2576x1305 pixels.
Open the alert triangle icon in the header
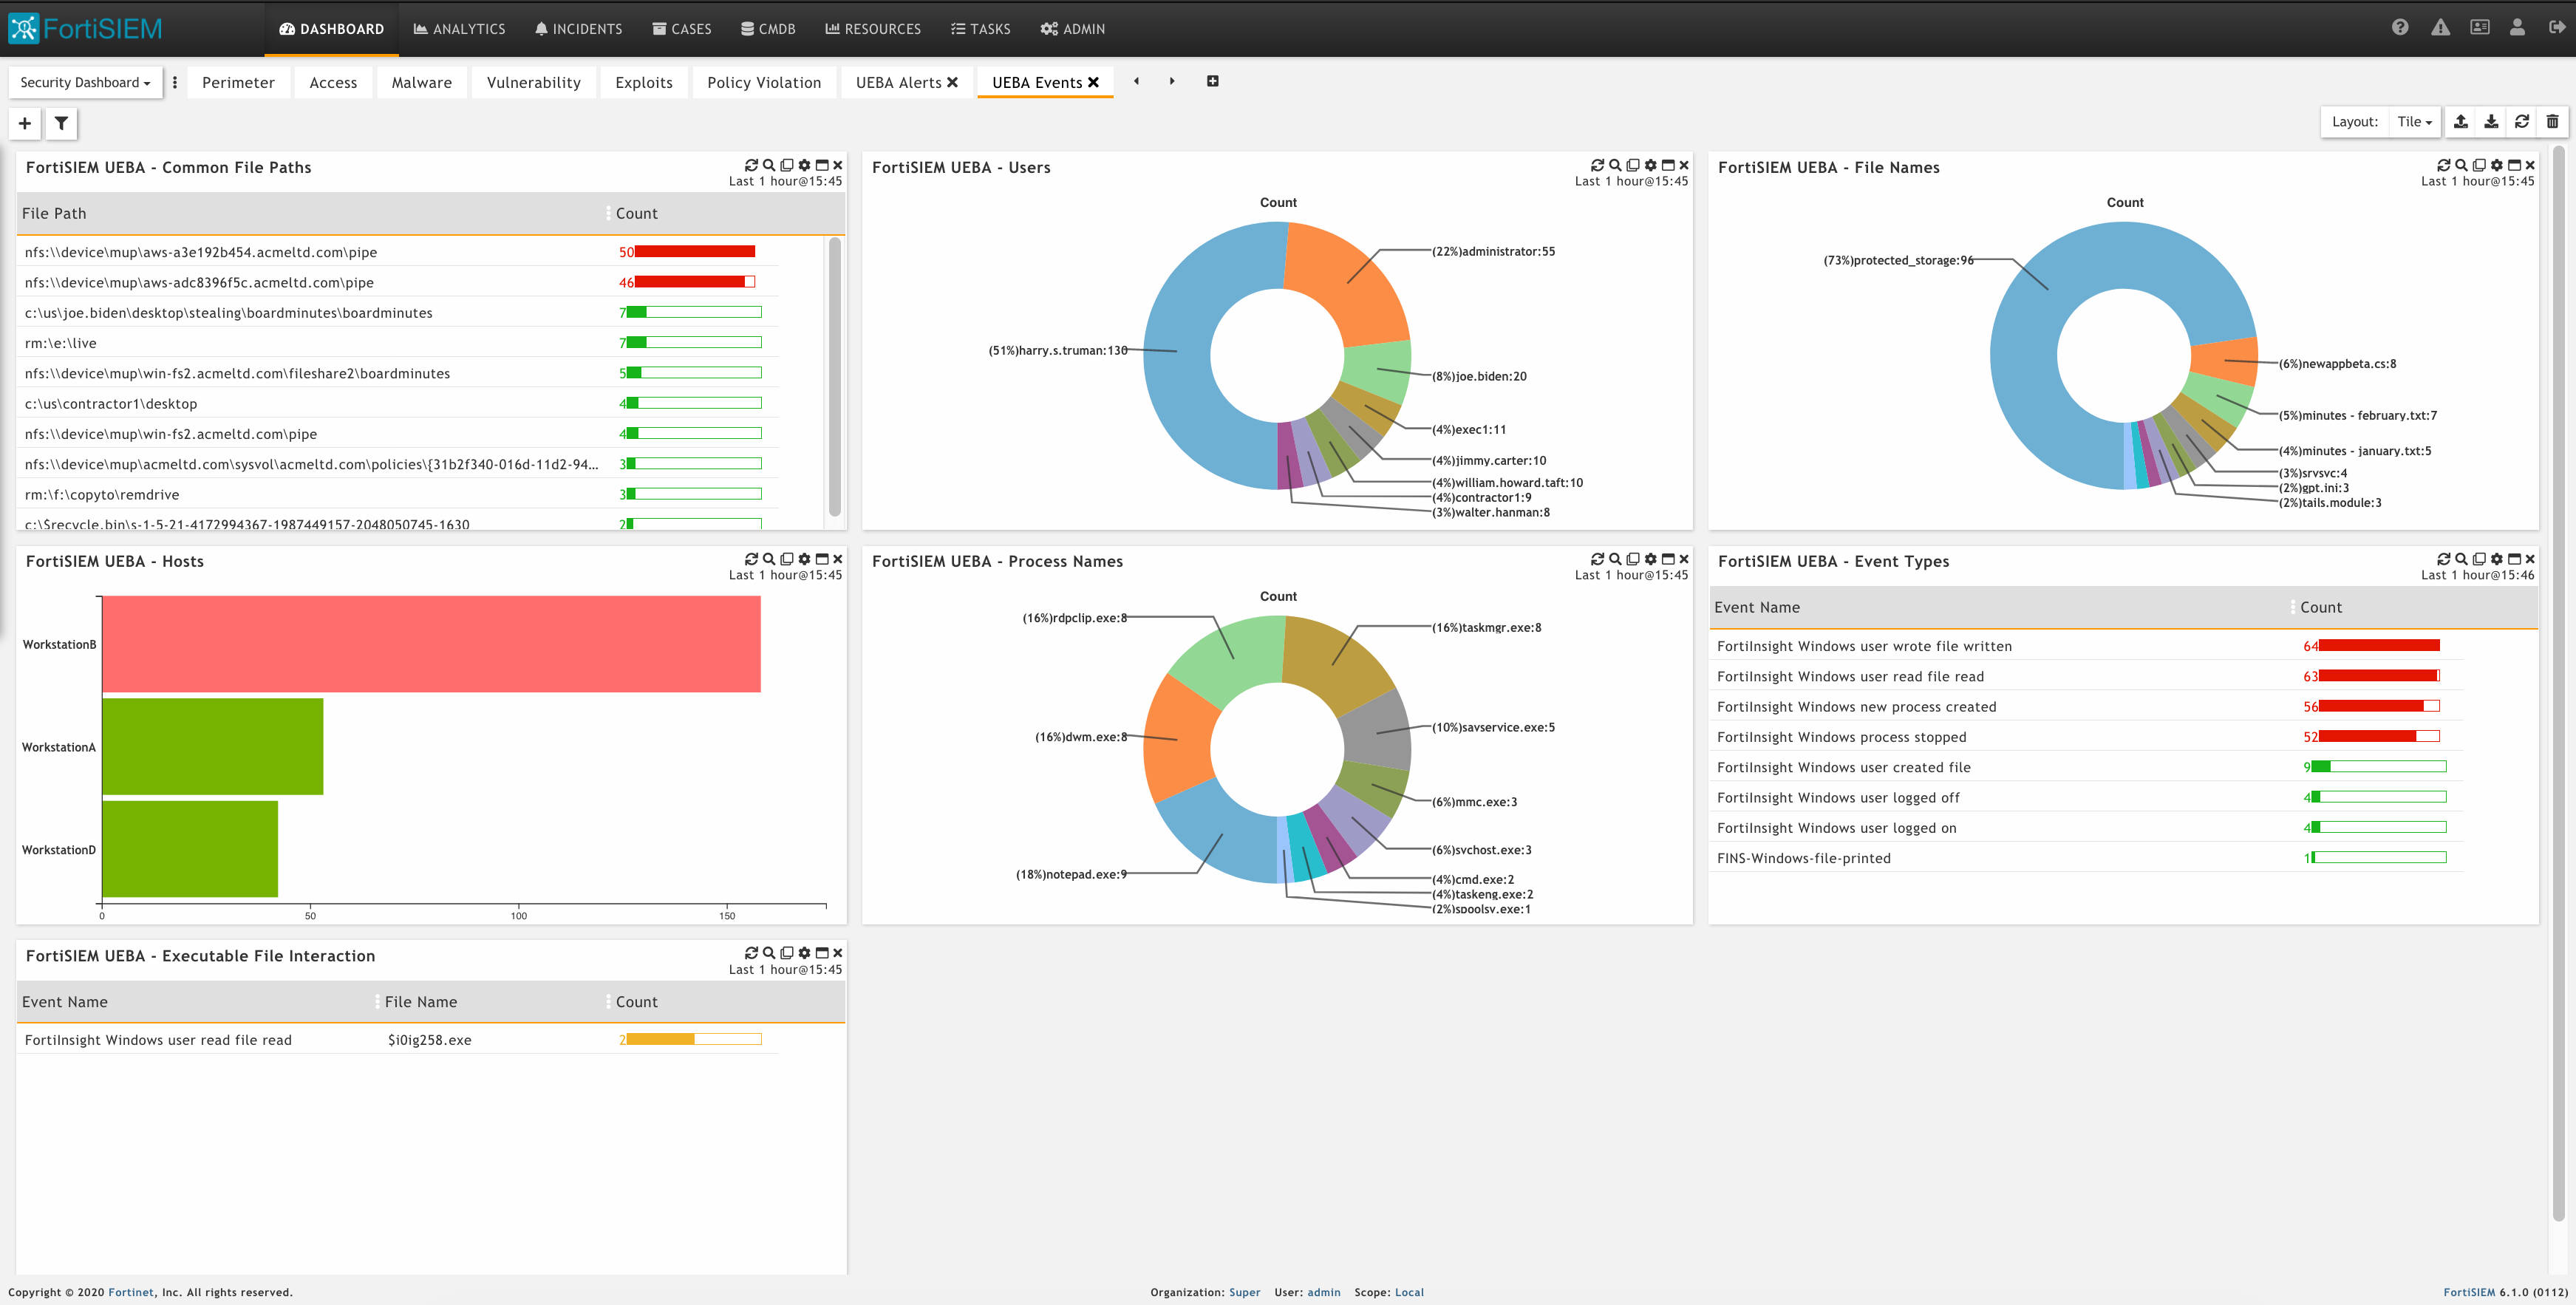pos(2440,28)
